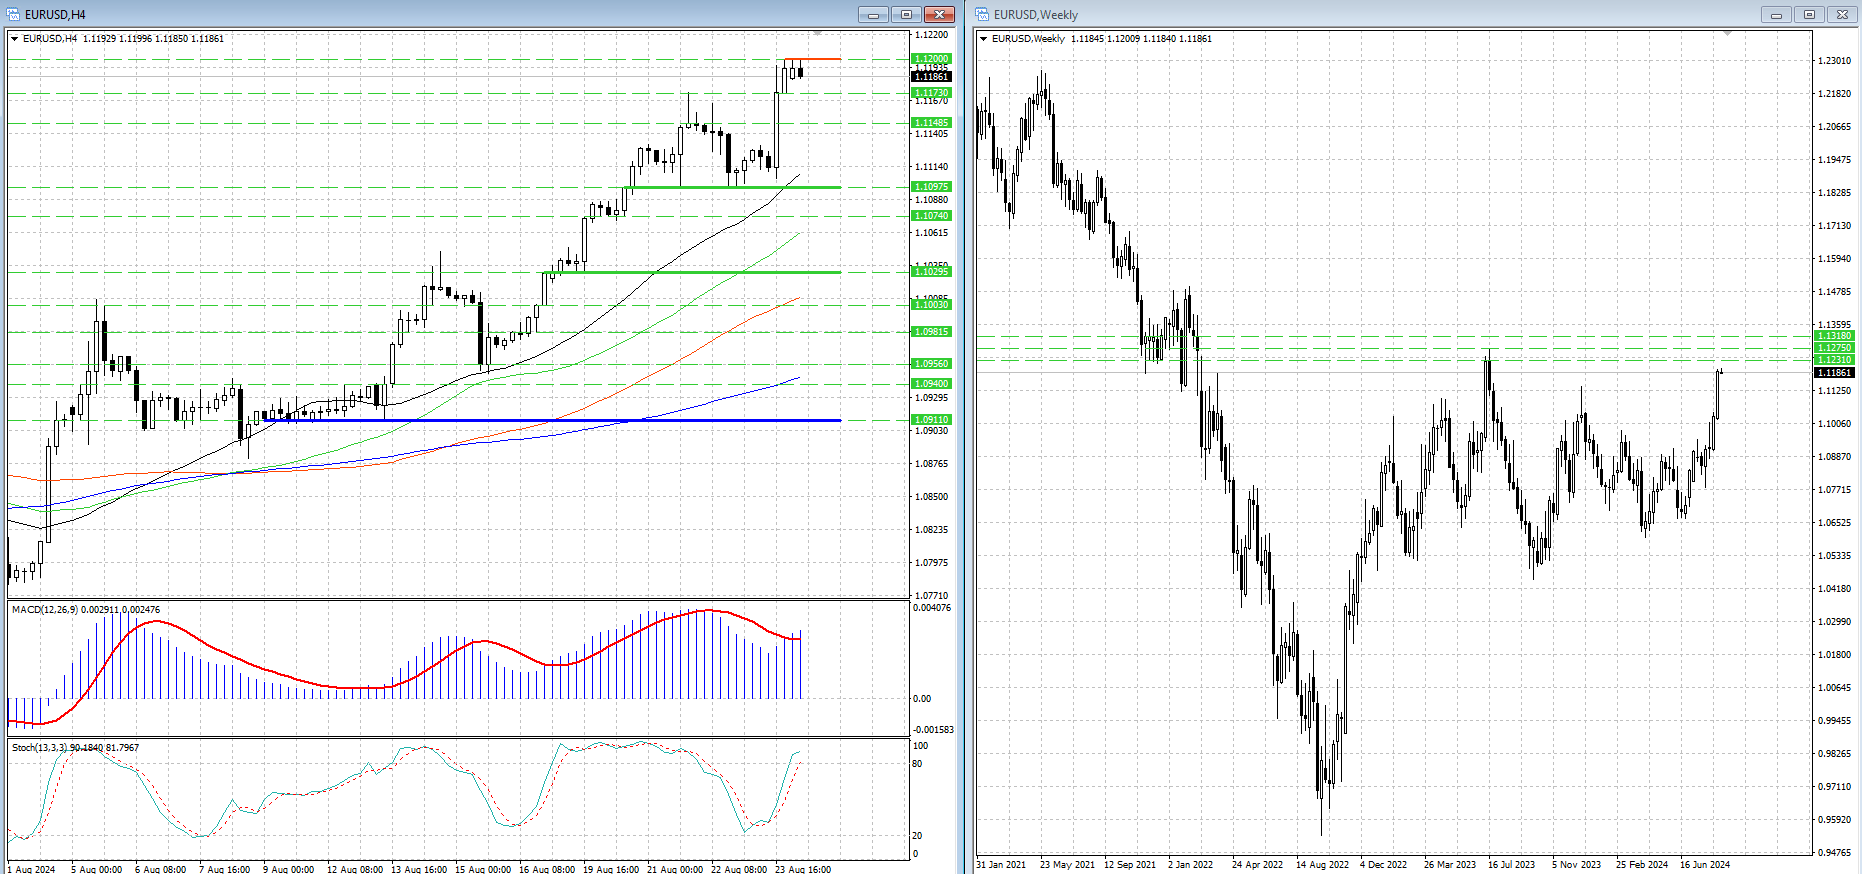Select the thick green line at 1.10975

(x=730, y=187)
